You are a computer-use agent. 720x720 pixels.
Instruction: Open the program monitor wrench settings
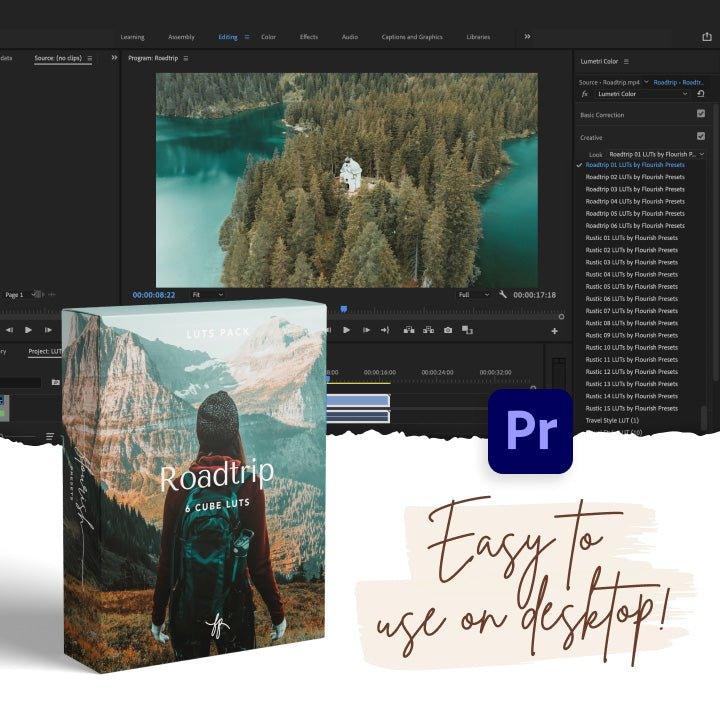coord(502,295)
